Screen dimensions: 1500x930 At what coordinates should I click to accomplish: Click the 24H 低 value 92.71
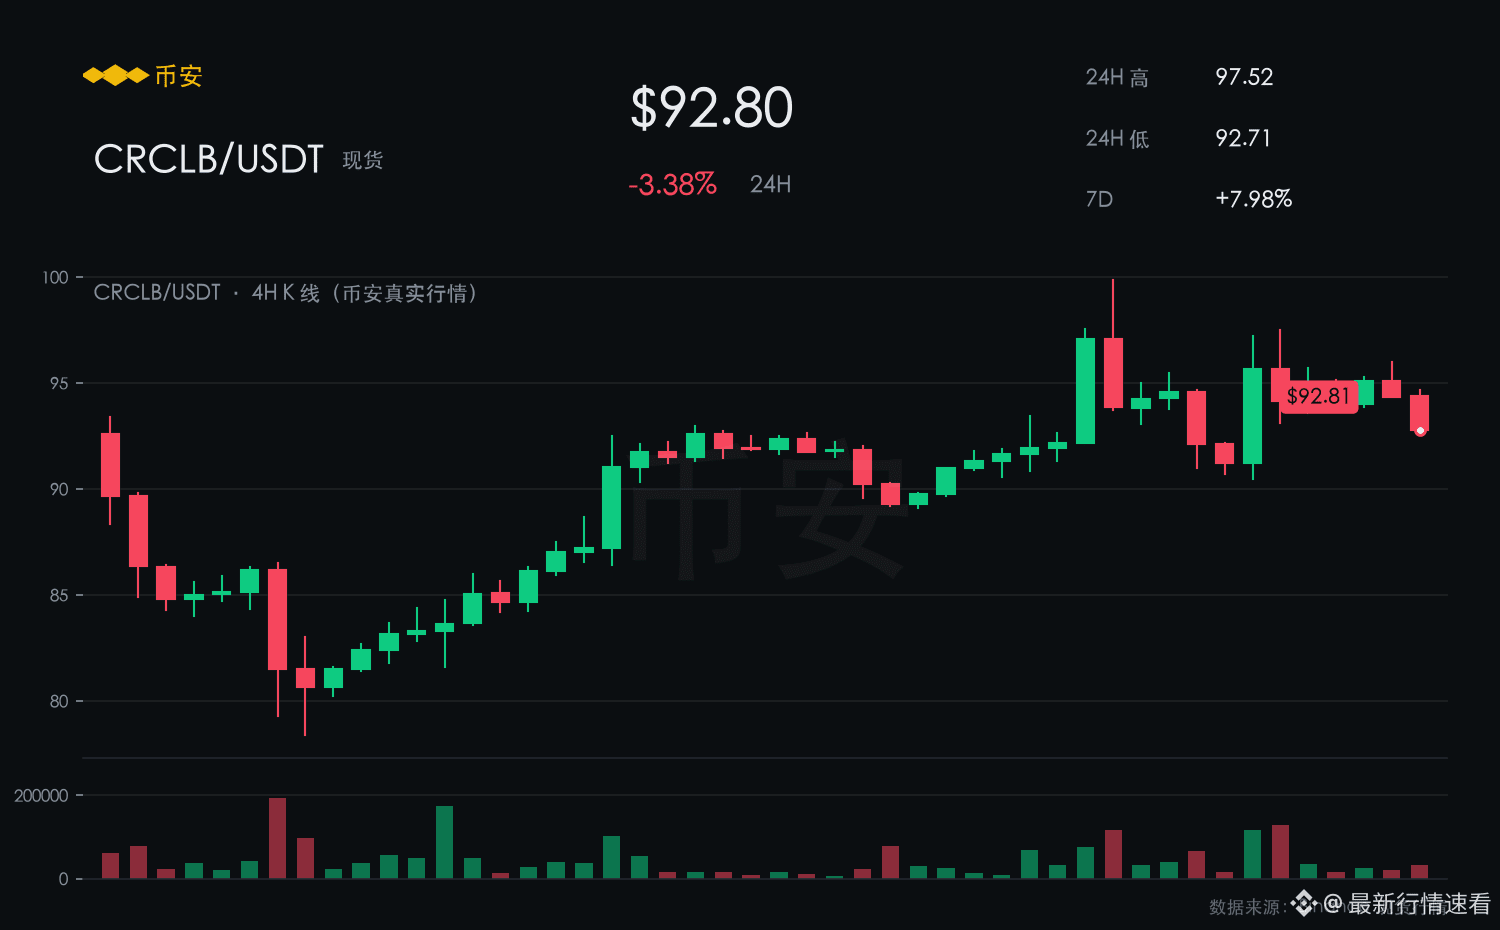pyautogui.click(x=1243, y=138)
